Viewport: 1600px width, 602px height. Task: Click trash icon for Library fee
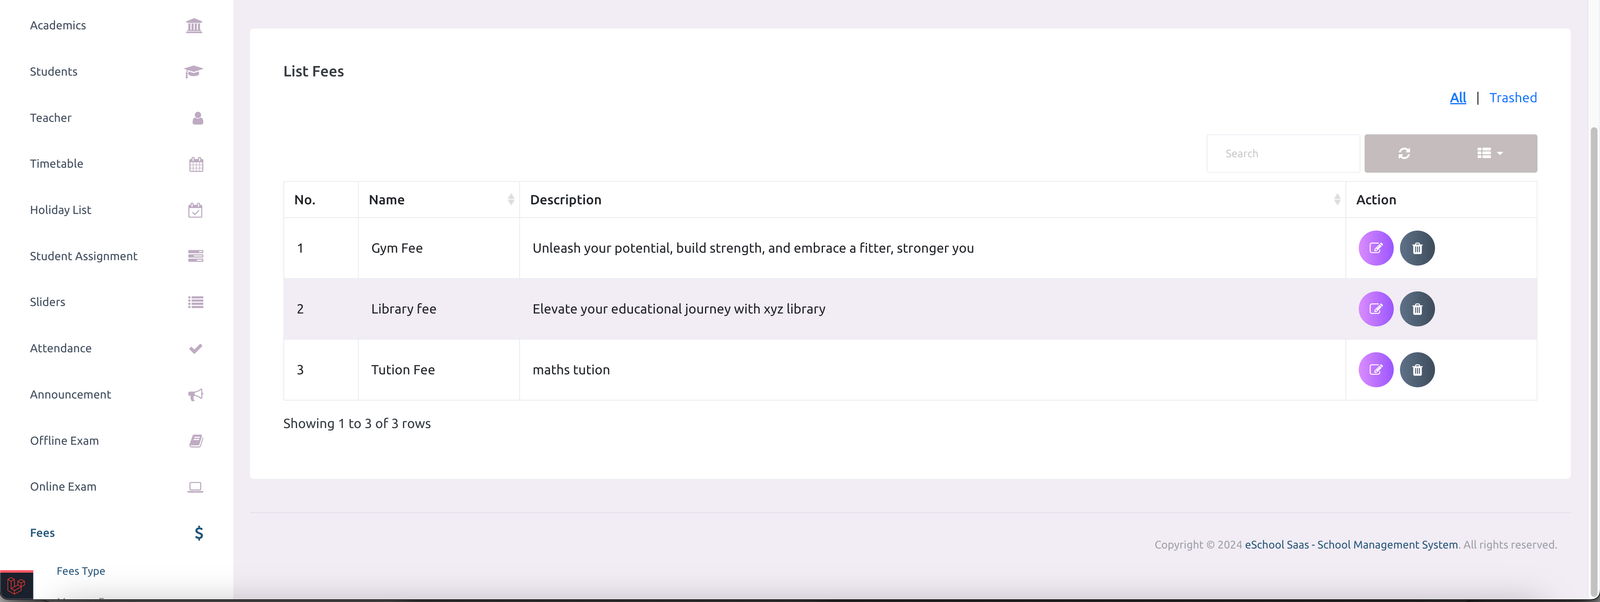pos(1417,309)
